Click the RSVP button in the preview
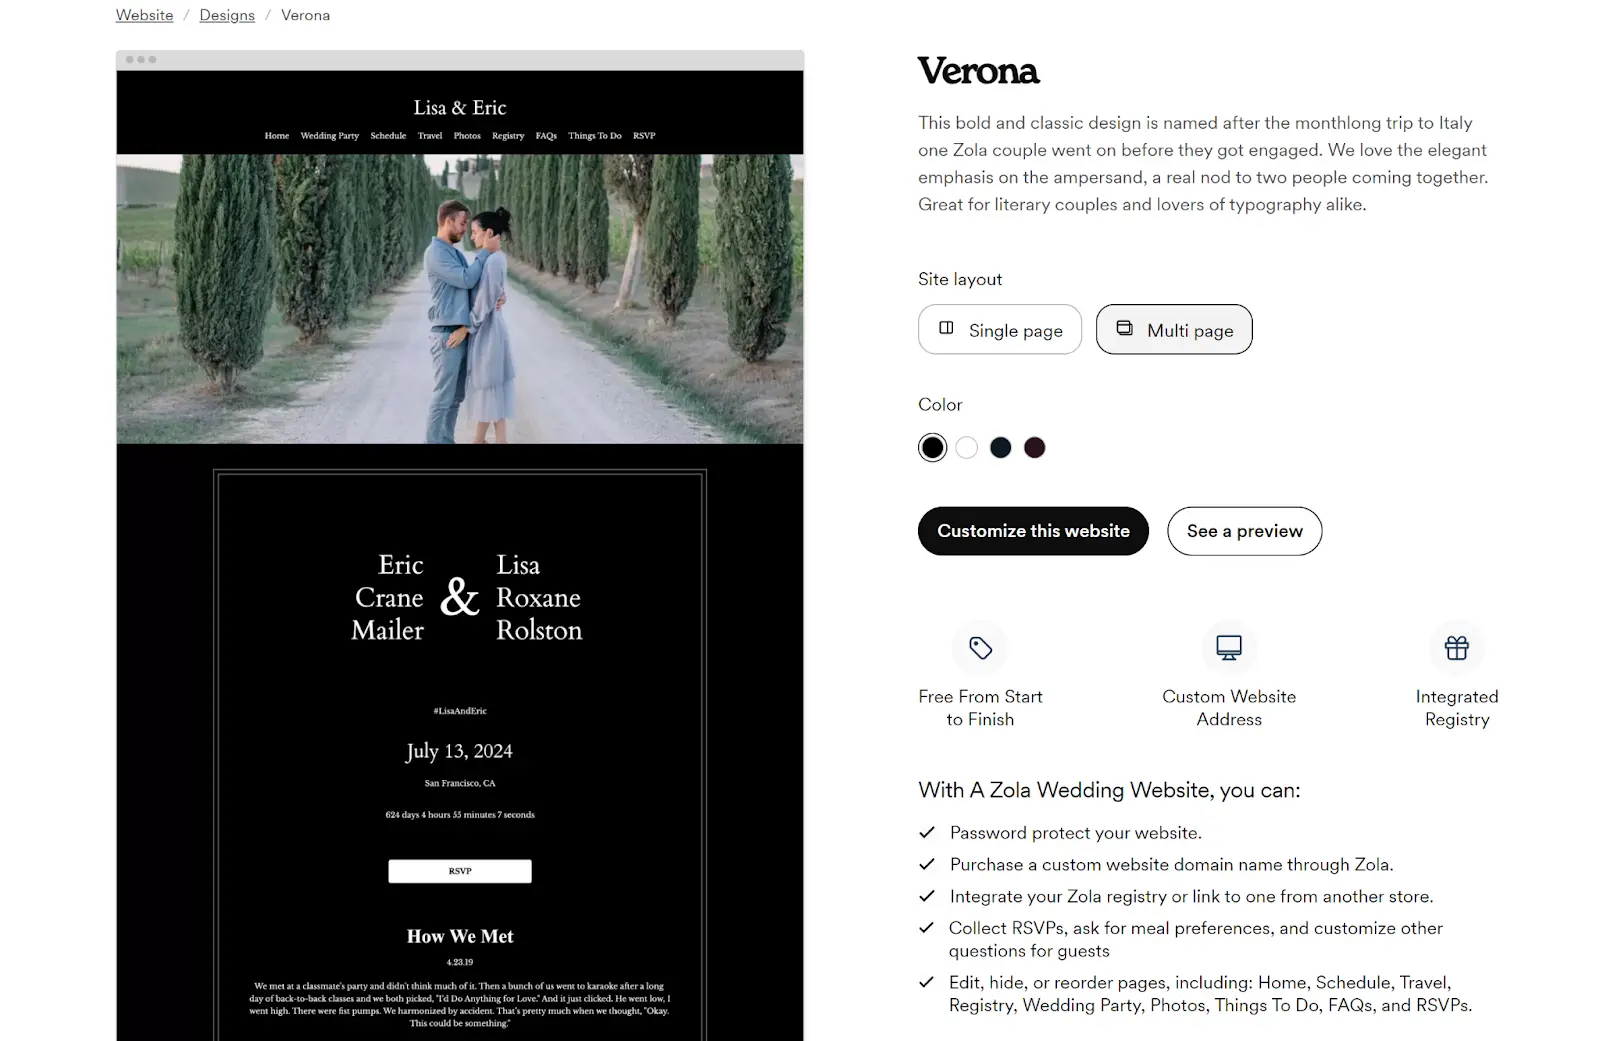1600x1041 pixels. [x=460, y=871]
